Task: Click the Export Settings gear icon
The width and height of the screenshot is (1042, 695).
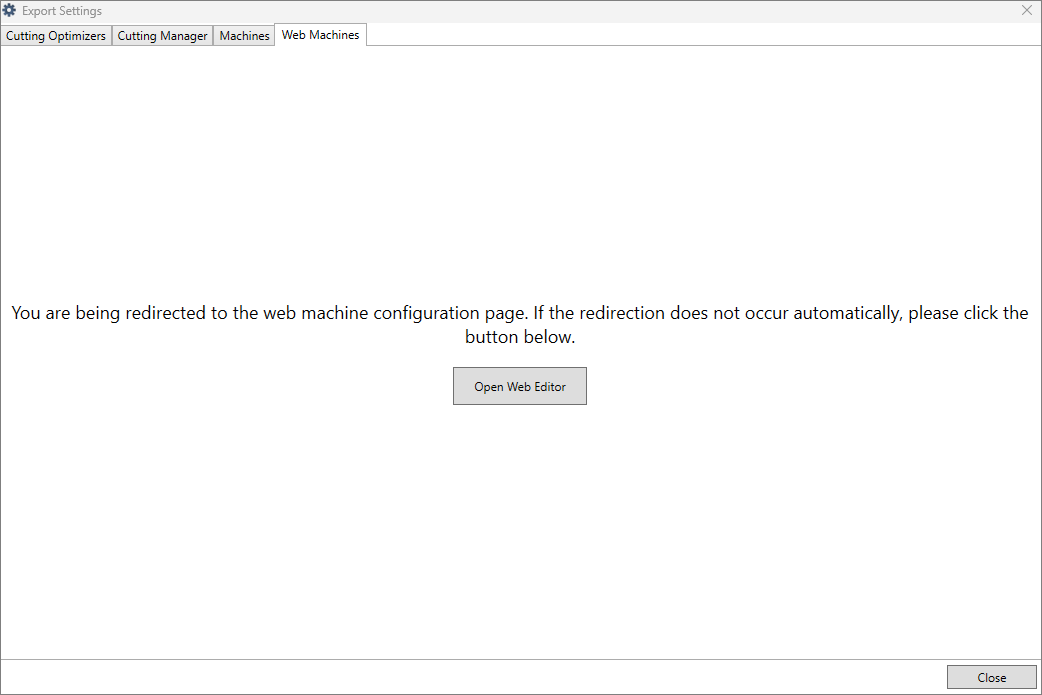Action: click(9, 11)
